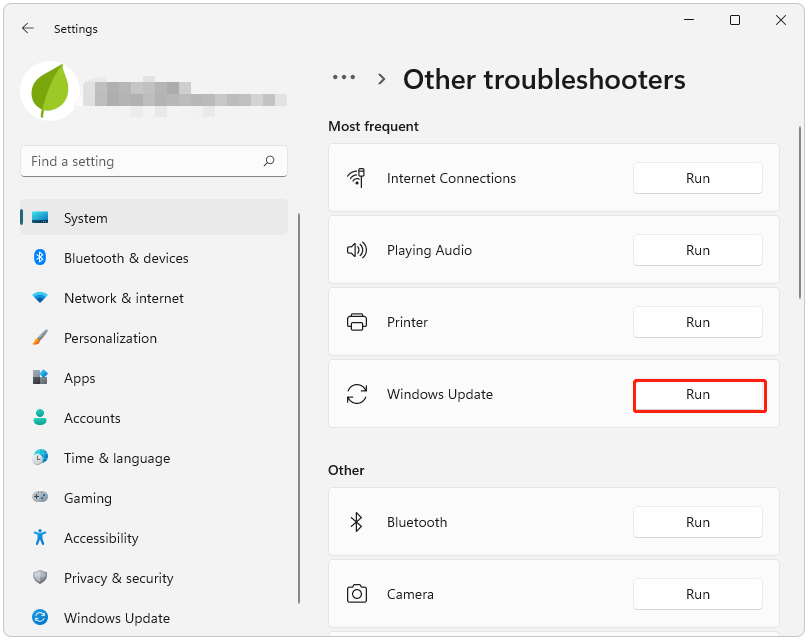Image resolution: width=808 pixels, height=640 pixels.
Task: Click the search magnifier icon
Action: pos(269,161)
